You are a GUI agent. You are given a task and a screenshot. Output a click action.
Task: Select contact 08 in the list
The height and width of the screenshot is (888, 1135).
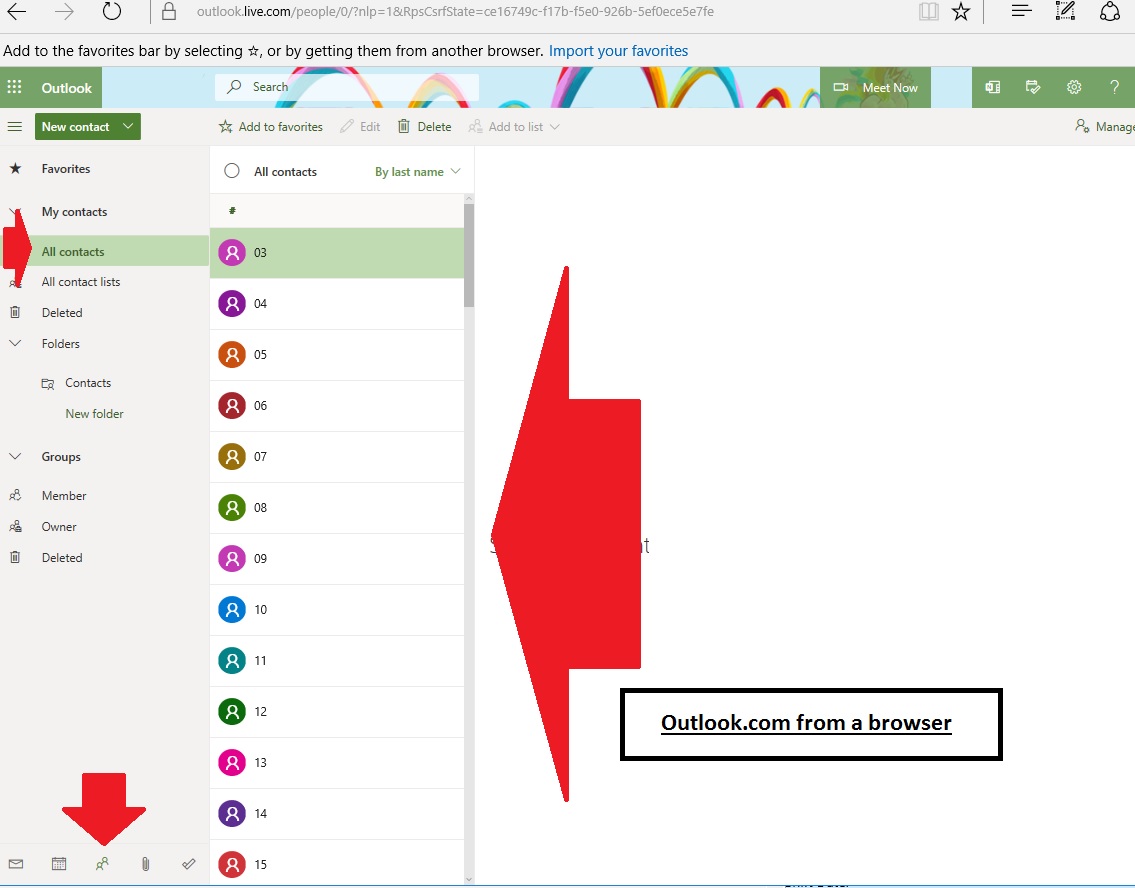click(337, 508)
